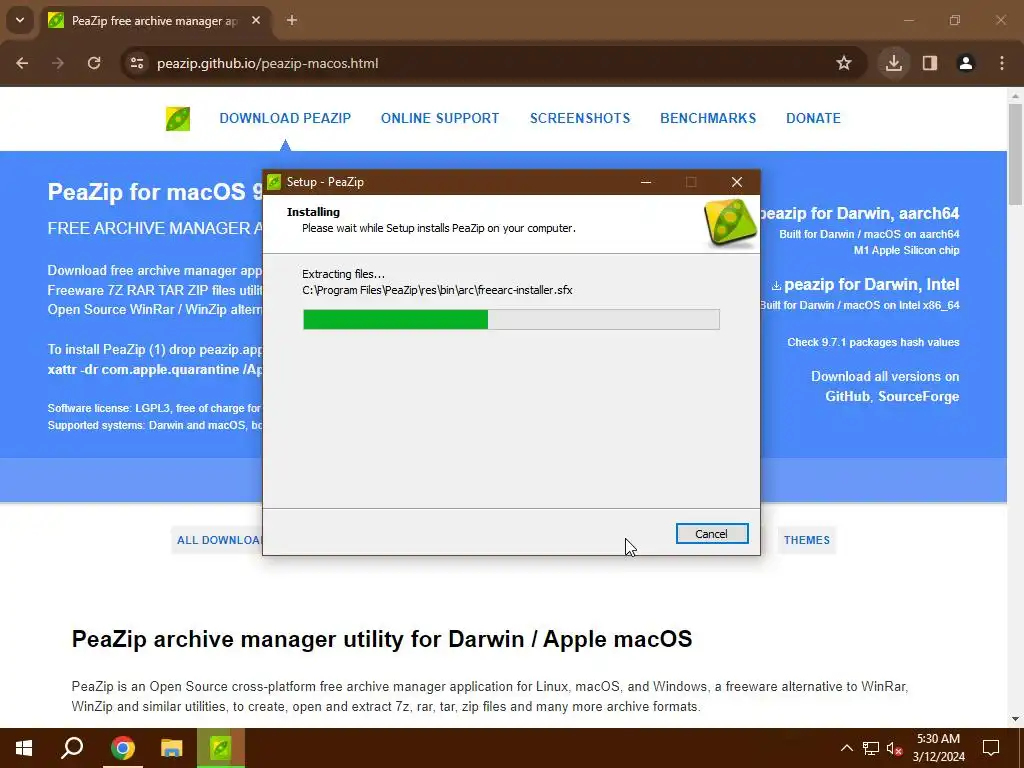Click the taskbar clock showing 5:30 AM

click(x=938, y=748)
